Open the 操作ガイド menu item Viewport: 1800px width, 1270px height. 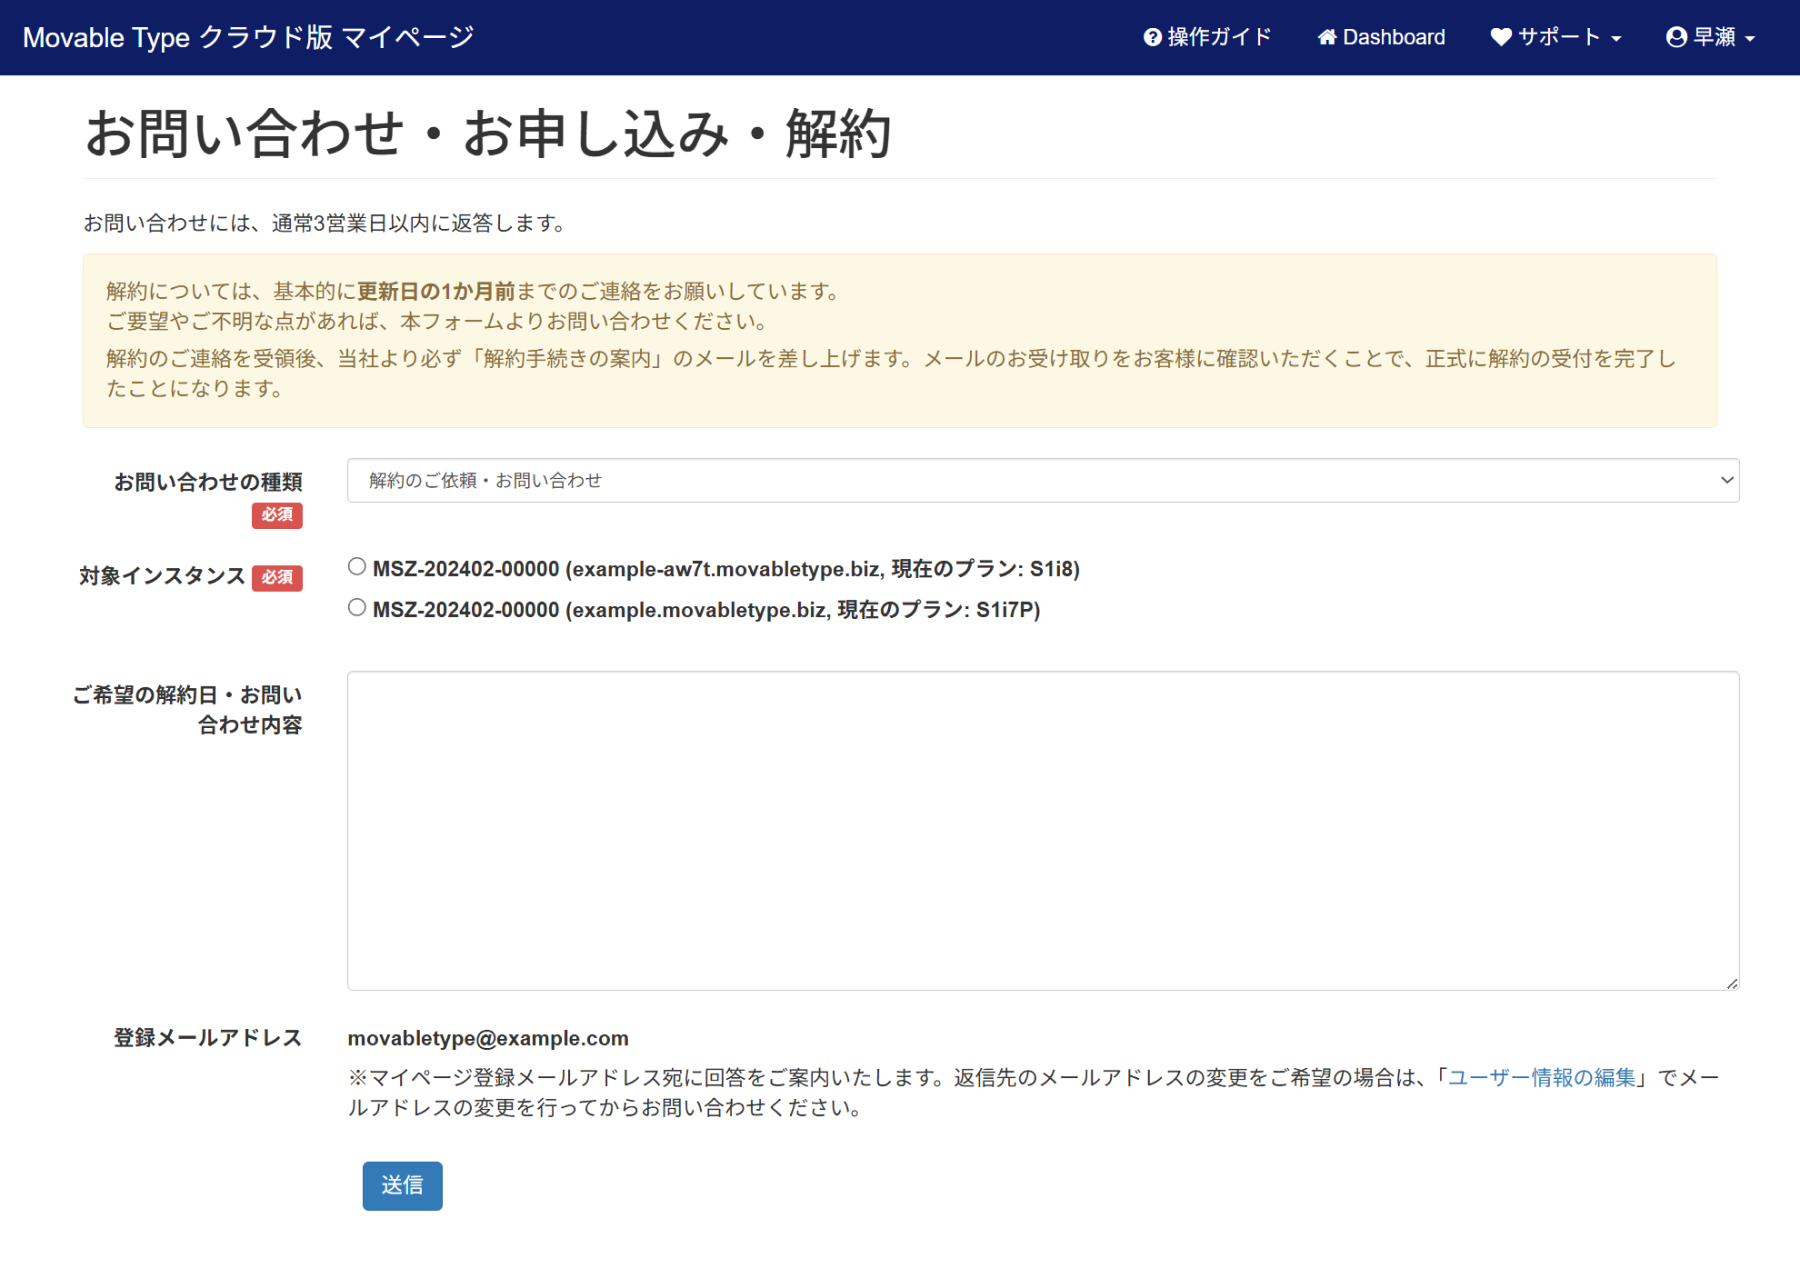point(1219,38)
